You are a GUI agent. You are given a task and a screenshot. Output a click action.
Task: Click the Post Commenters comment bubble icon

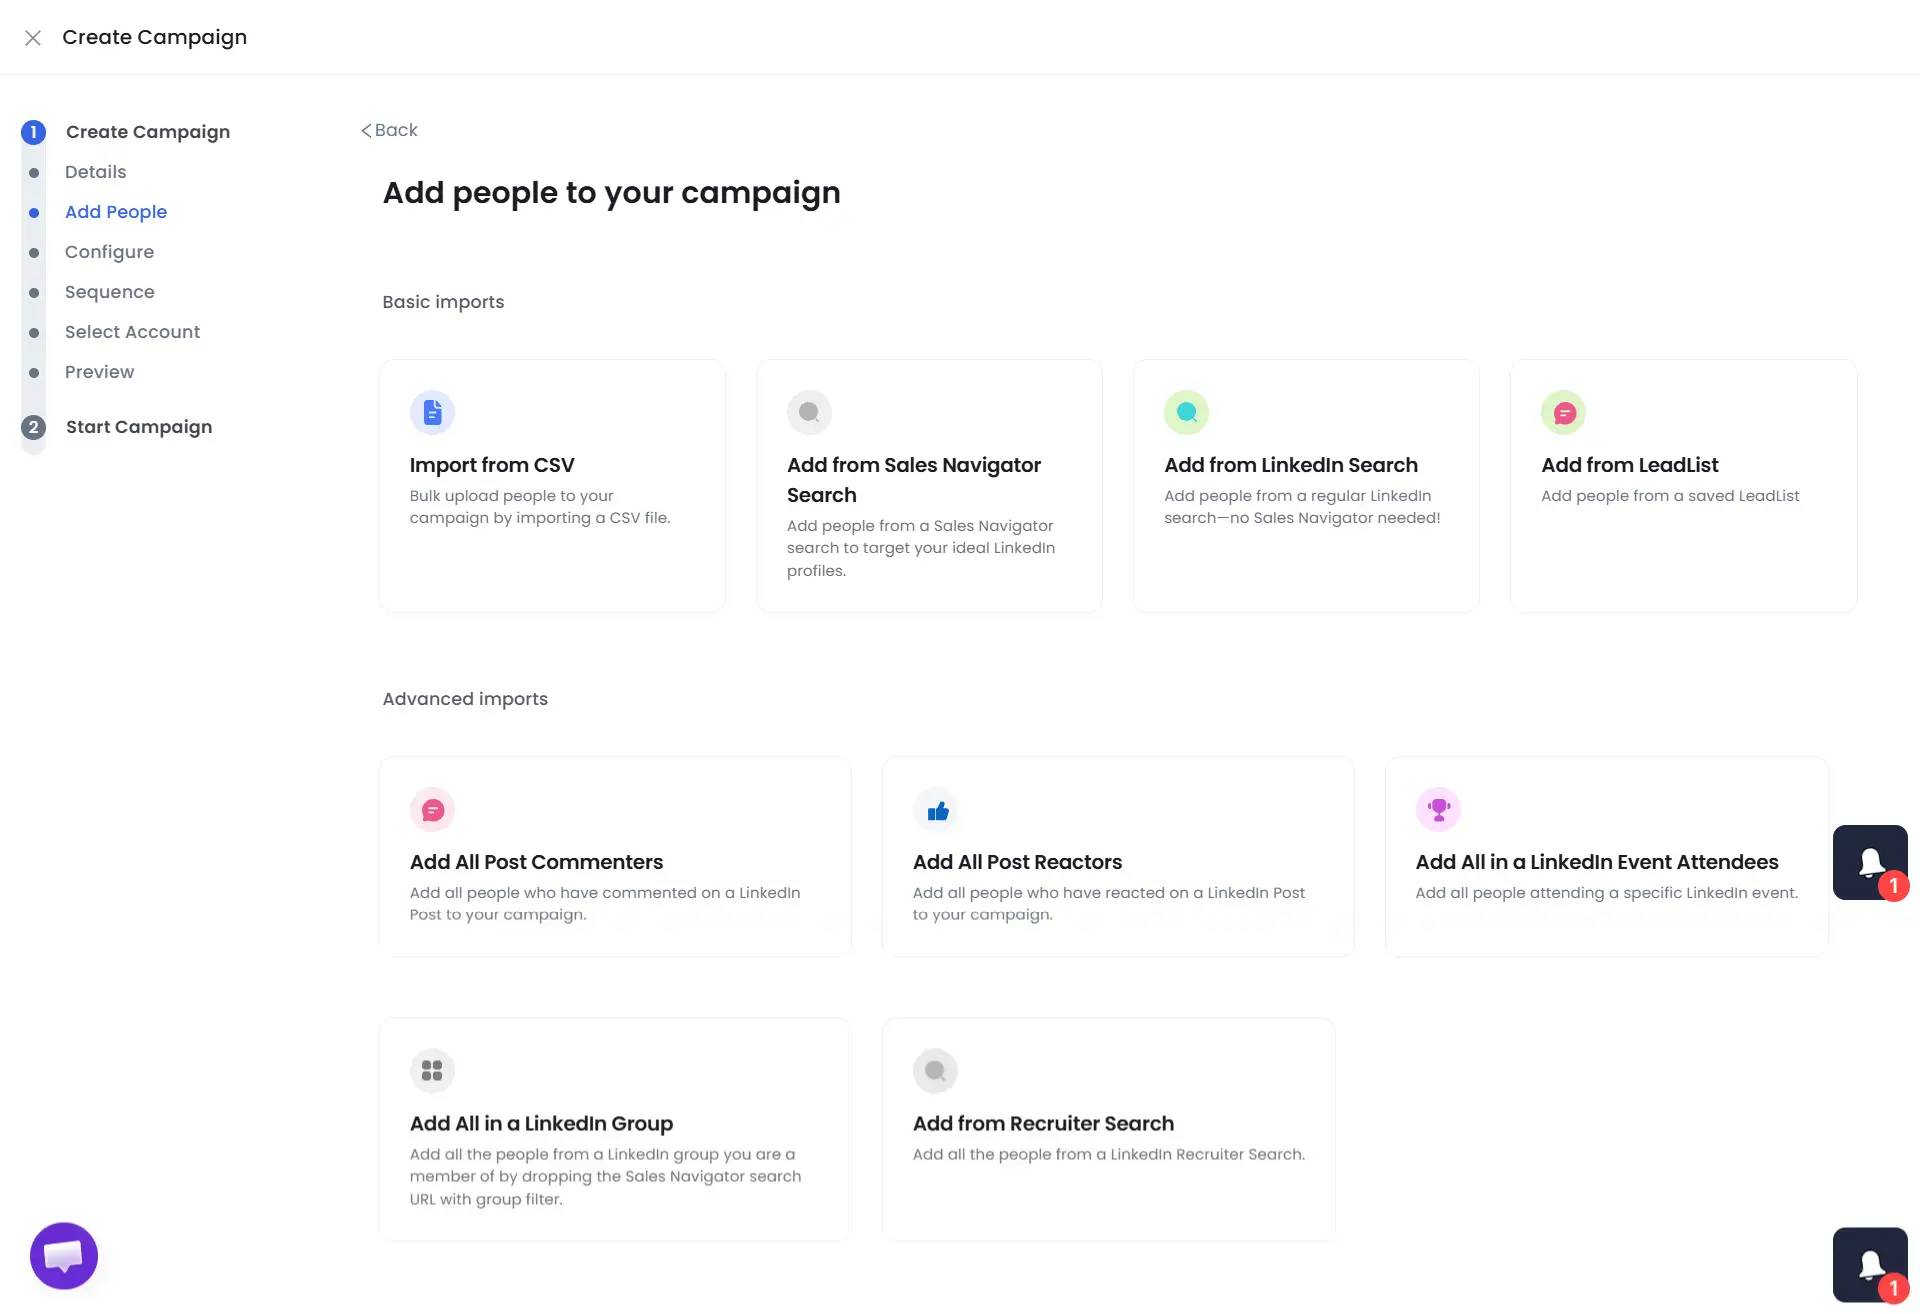(432, 810)
